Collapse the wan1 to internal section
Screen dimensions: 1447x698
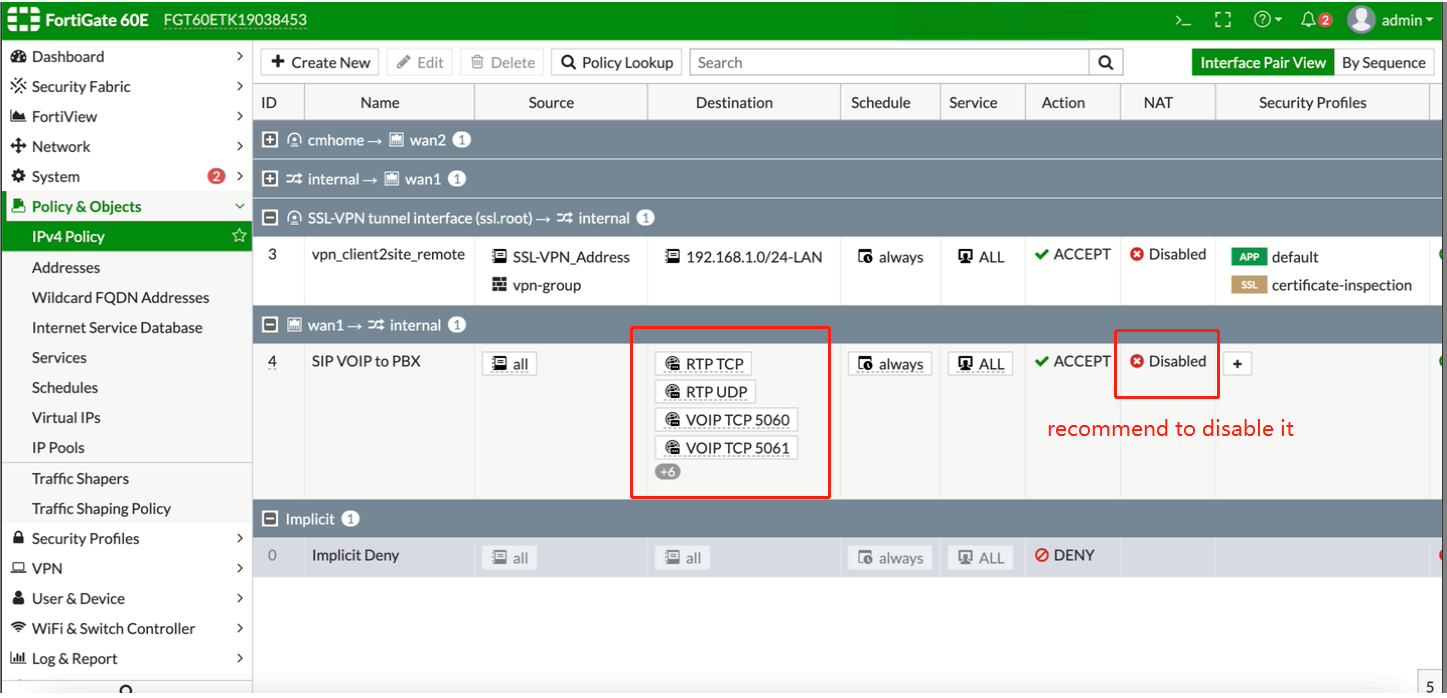click(x=269, y=325)
